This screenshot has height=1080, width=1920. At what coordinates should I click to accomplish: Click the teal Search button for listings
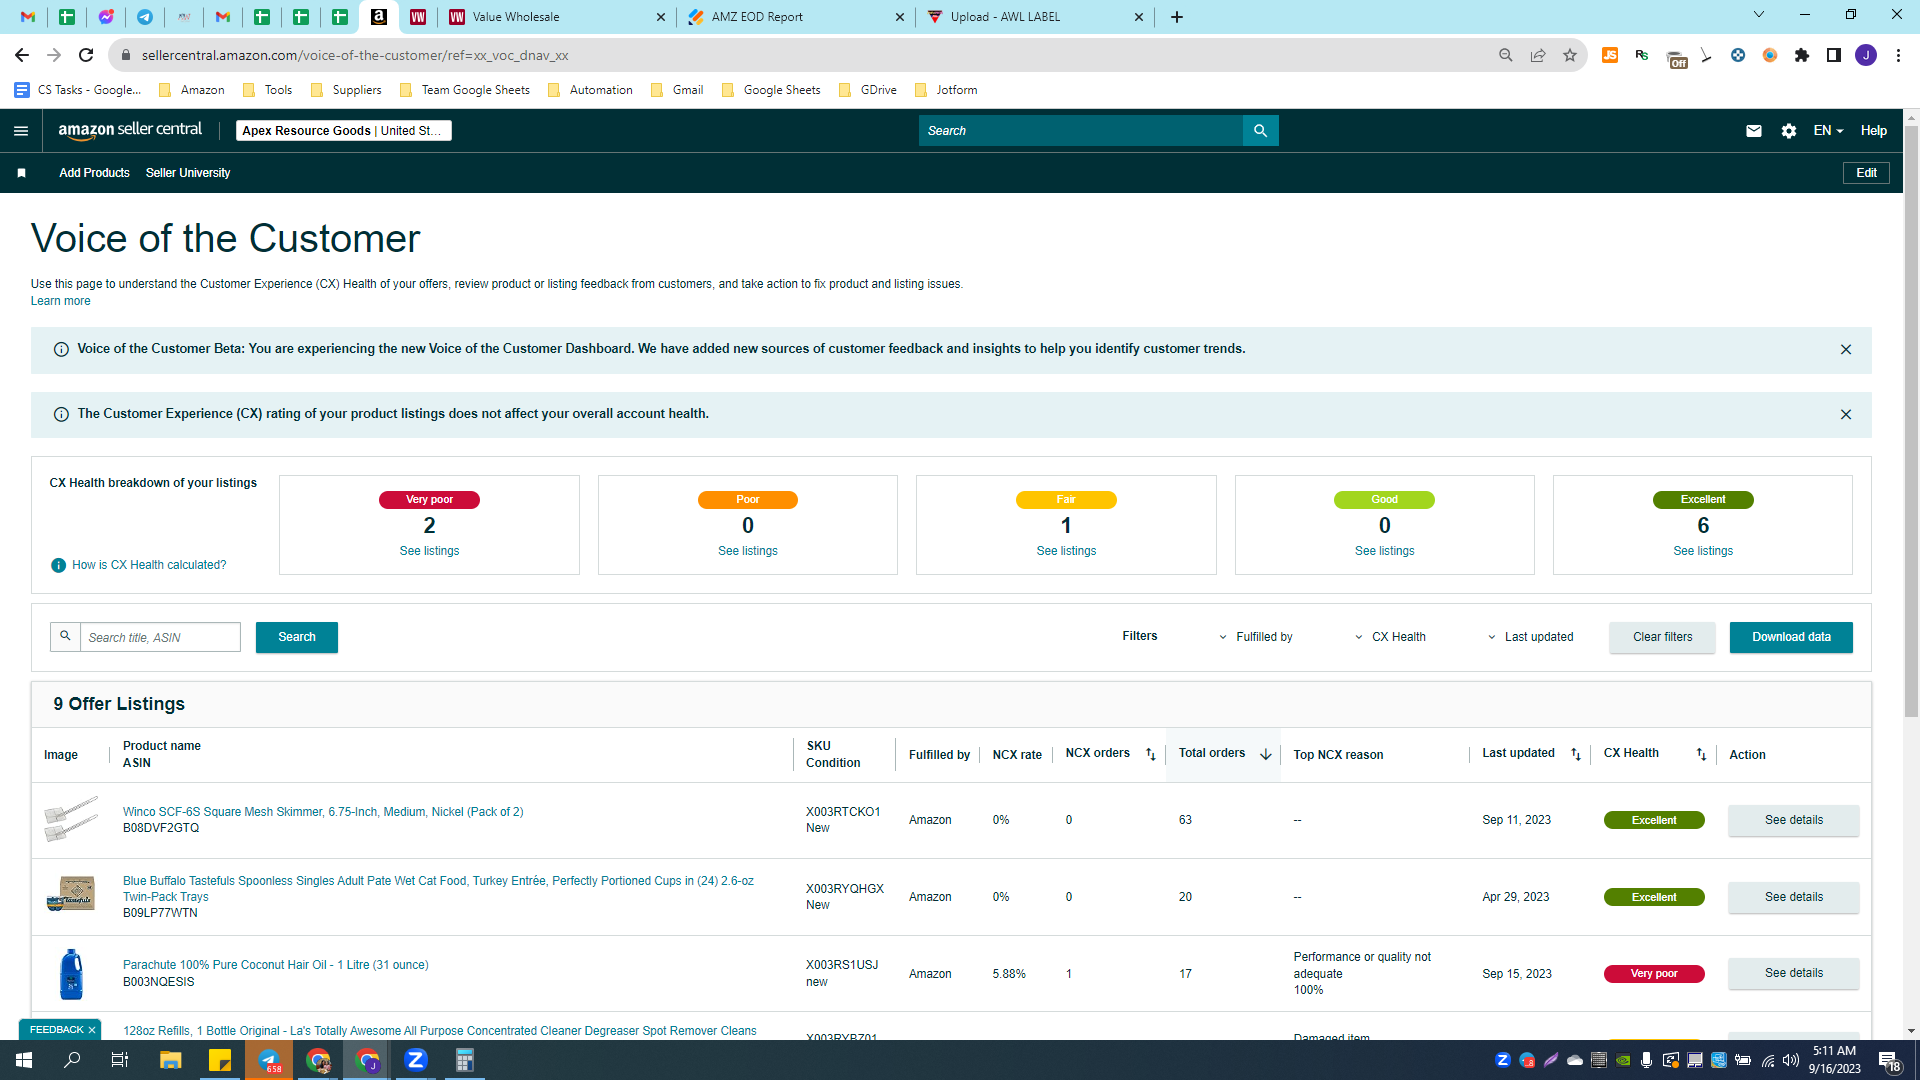[x=297, y=638]
